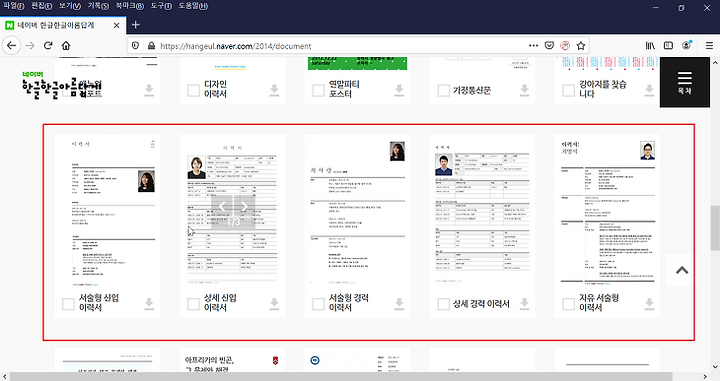Check the 가정통신문 checkbox
Image resolution: width=720 pixels, height=381 pixels.
tap(444, 90)
